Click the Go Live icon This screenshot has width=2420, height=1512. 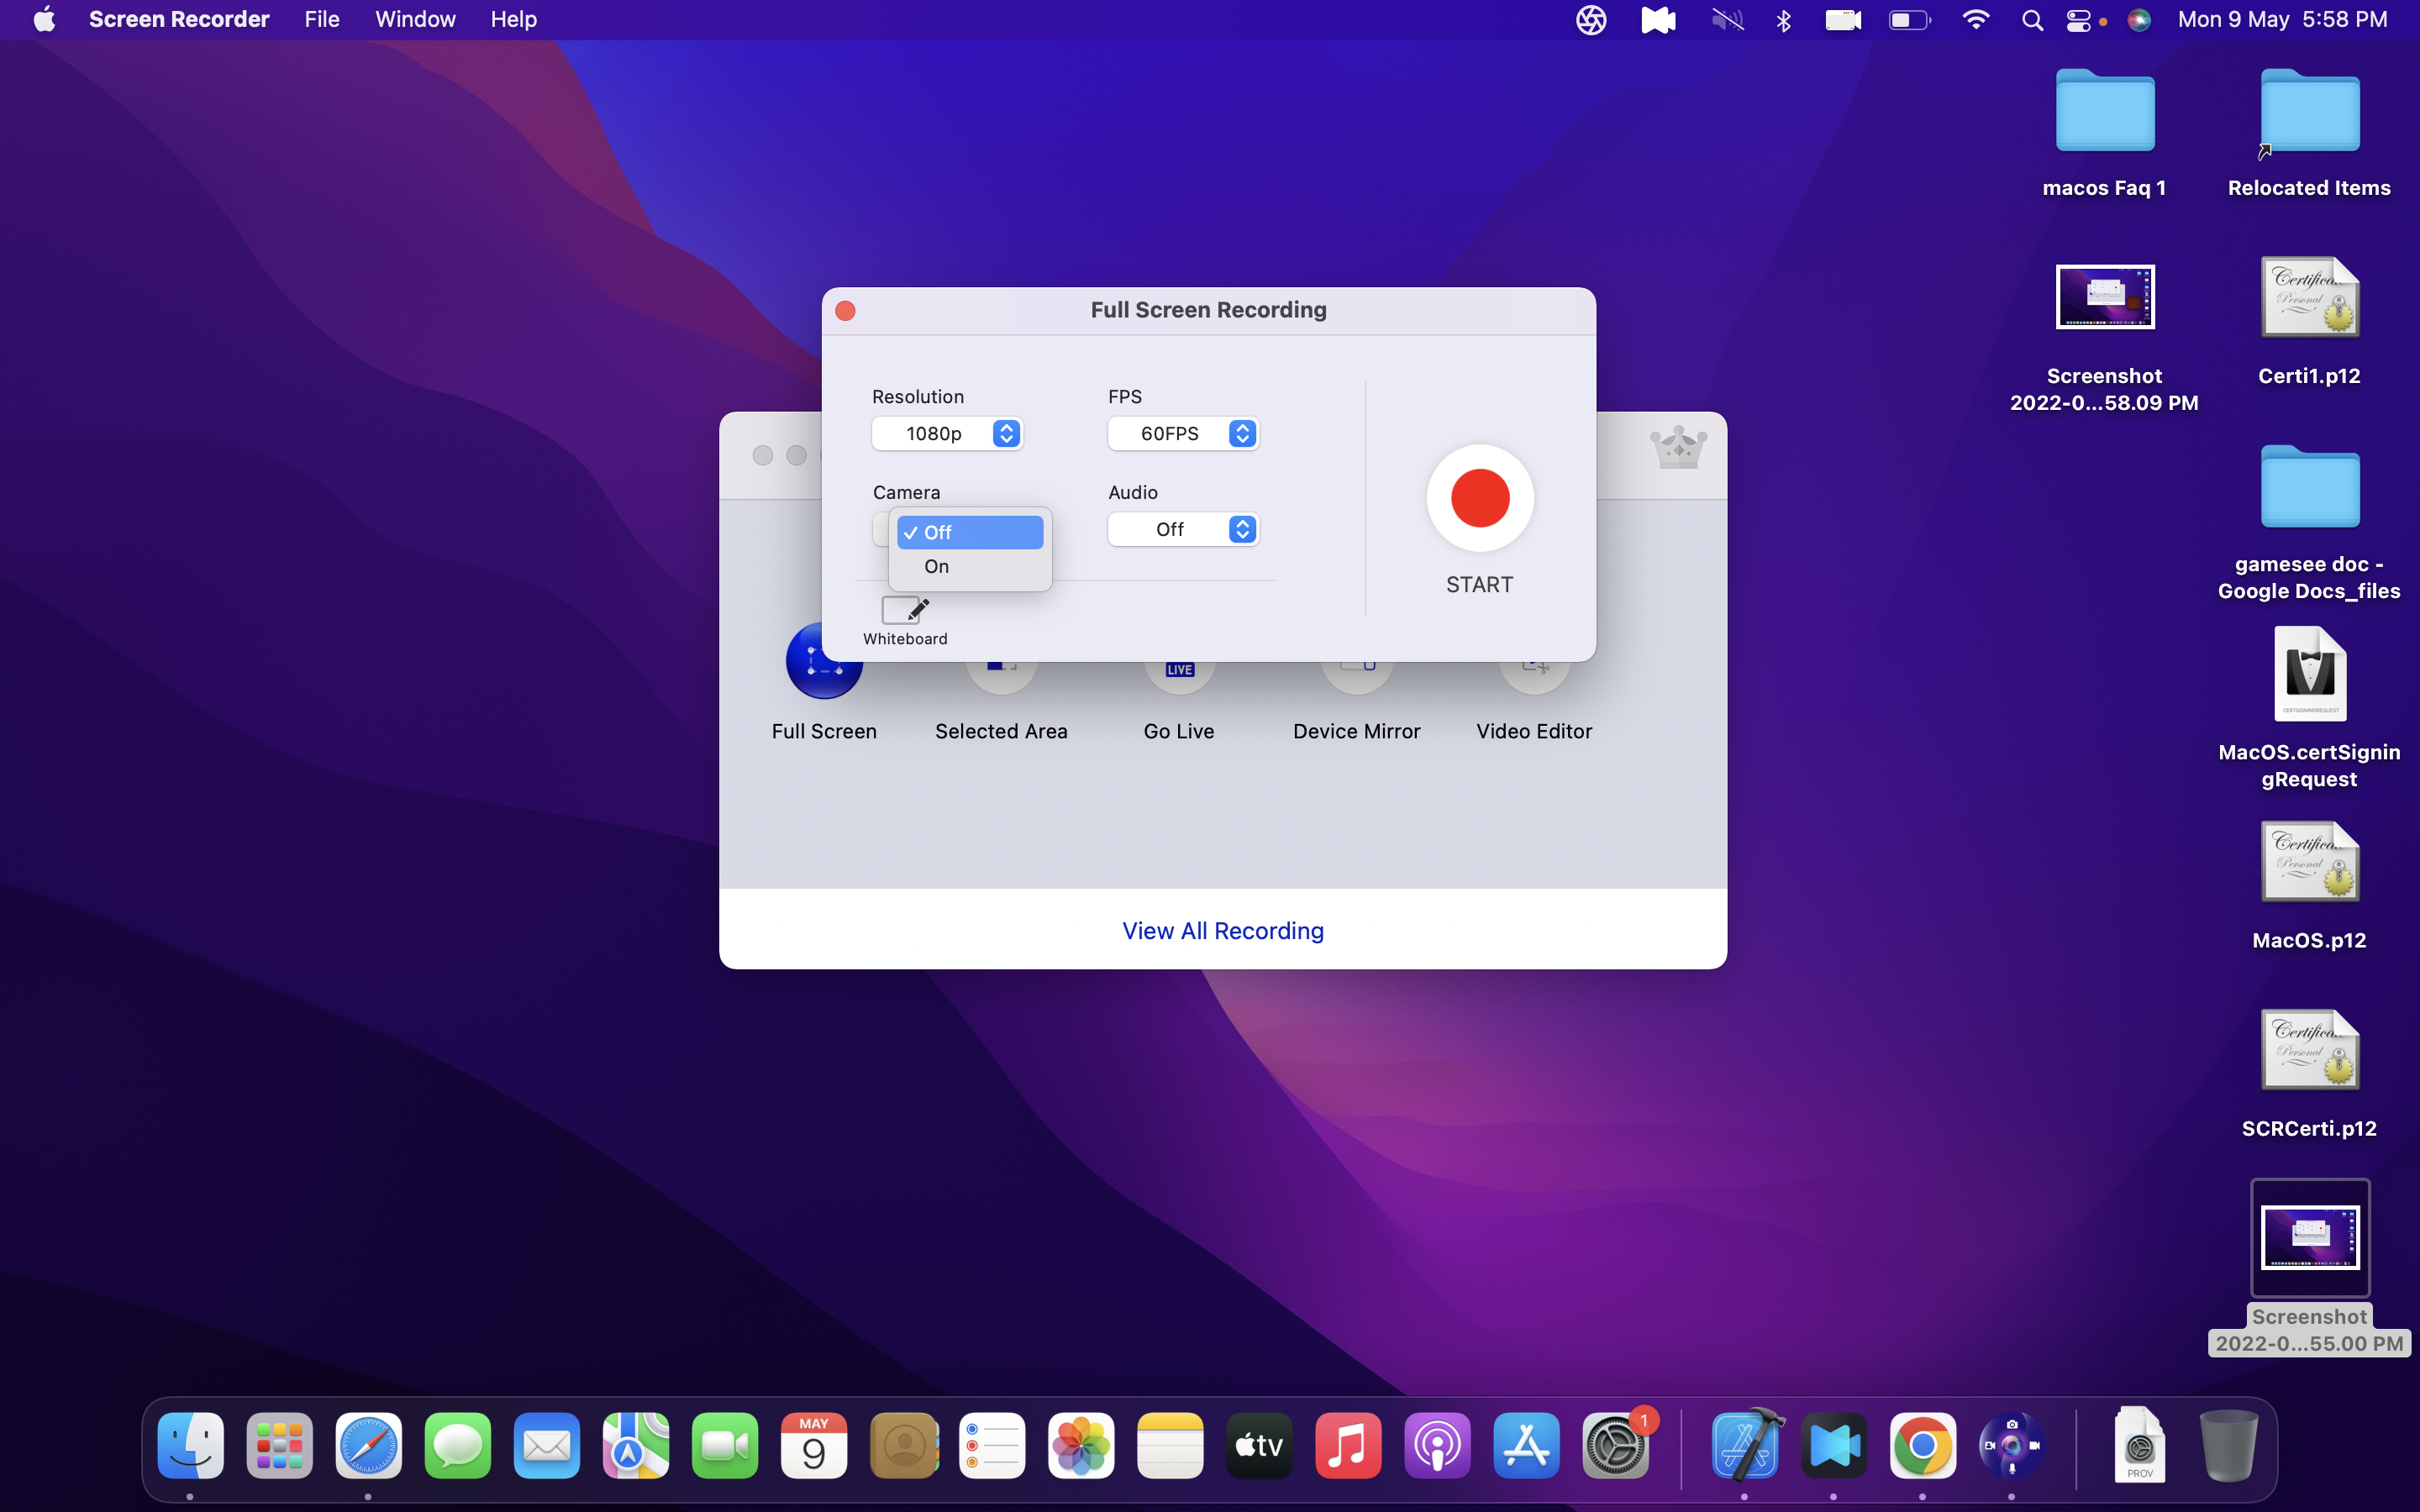(1179, 675)
